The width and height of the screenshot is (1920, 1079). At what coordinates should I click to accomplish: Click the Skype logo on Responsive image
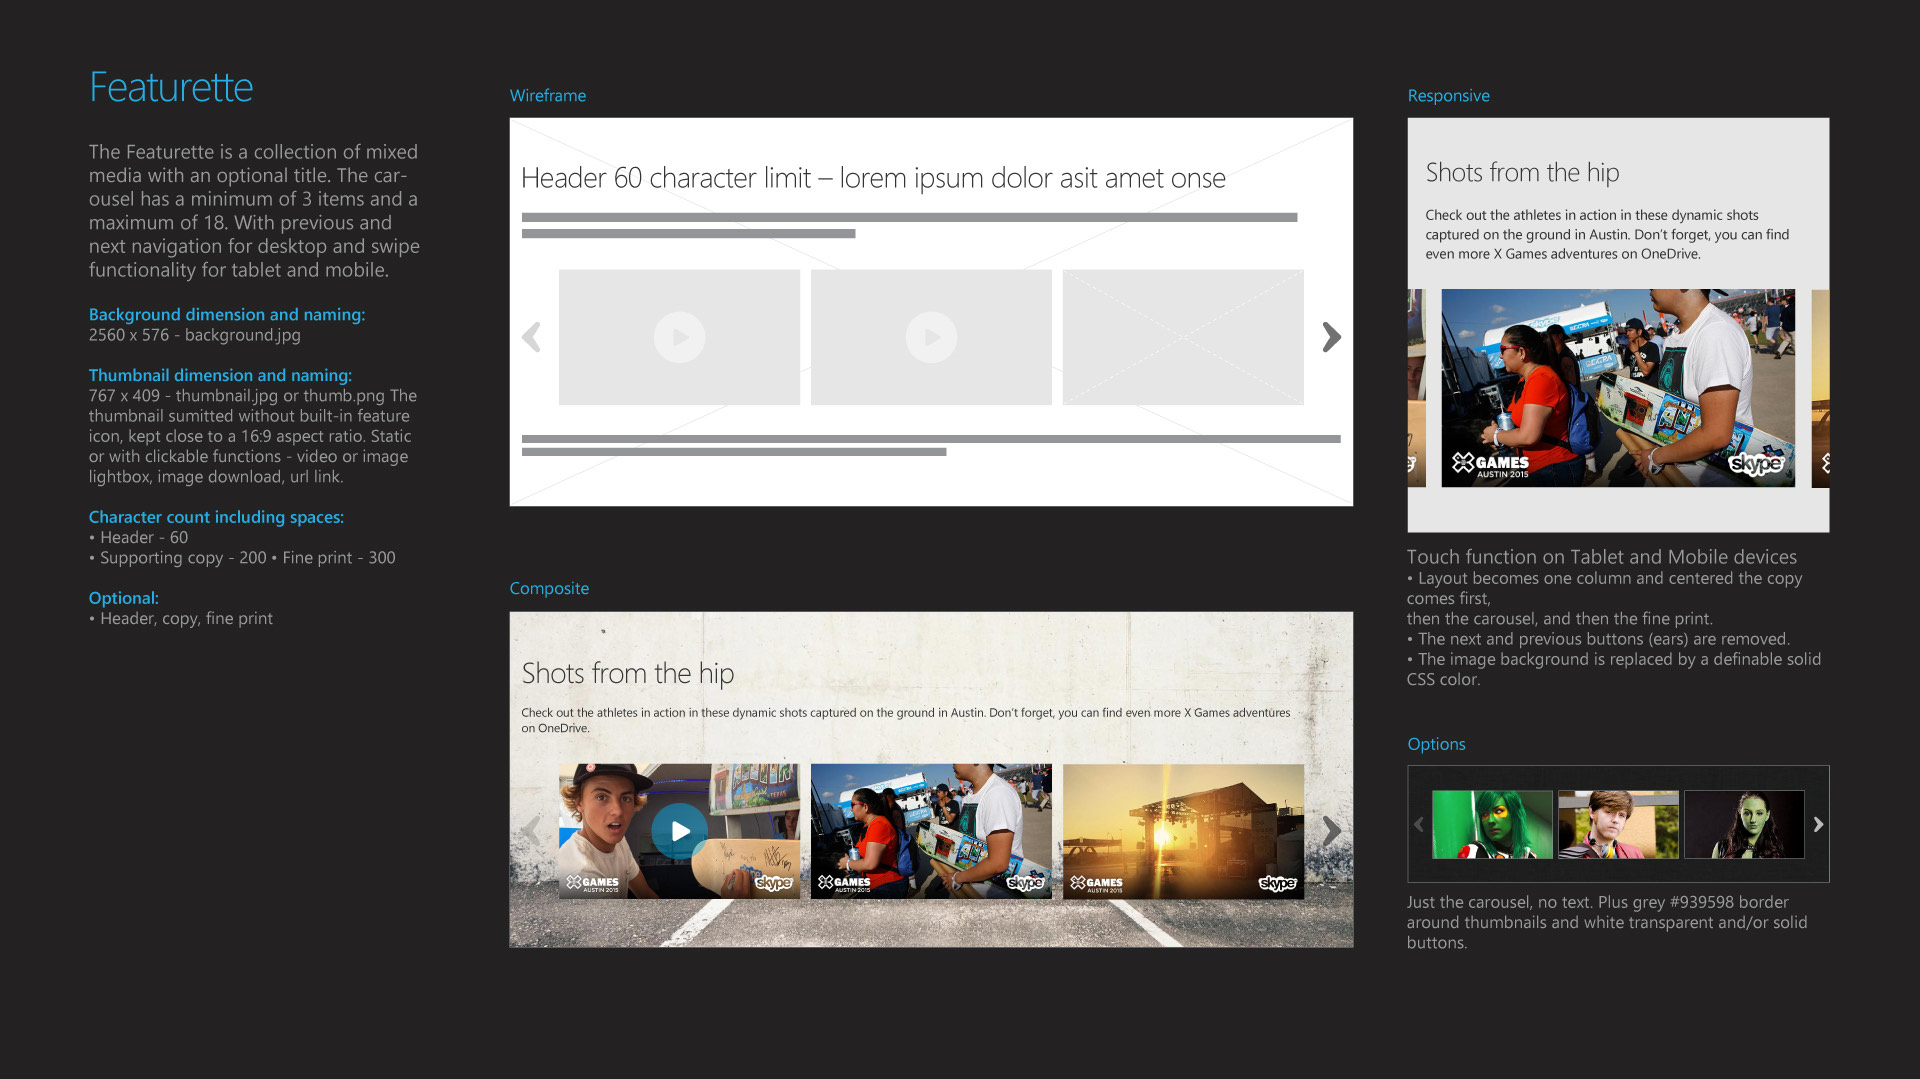click(x=1755, y=464)
